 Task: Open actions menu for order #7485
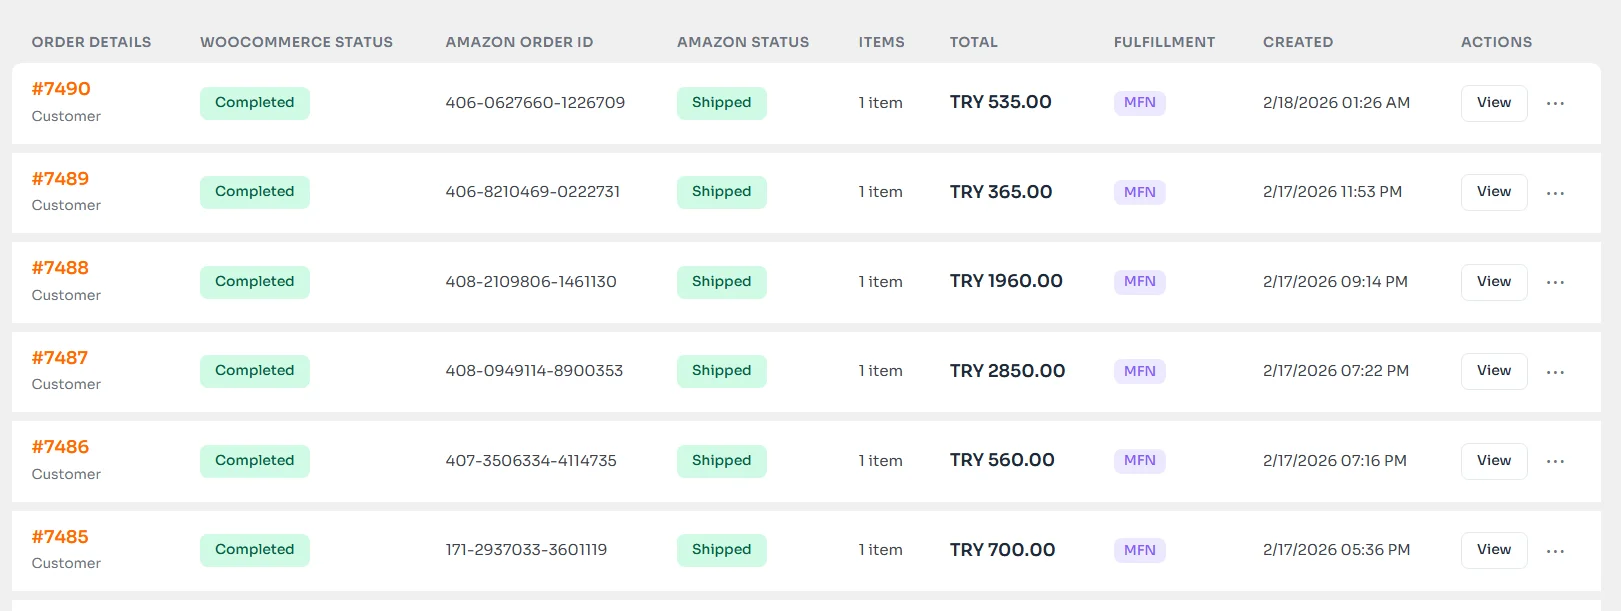[1556, 550]
